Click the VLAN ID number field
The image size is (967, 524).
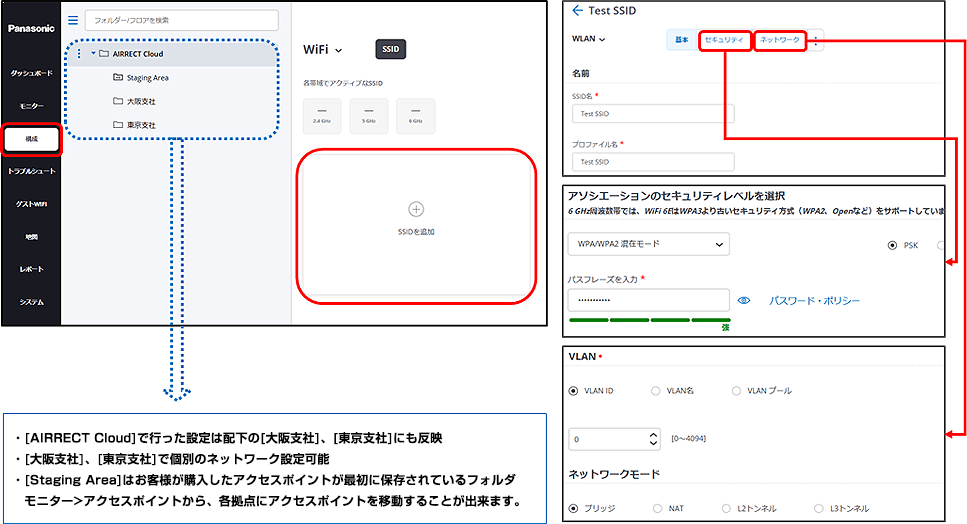click(x=614, y=439)
